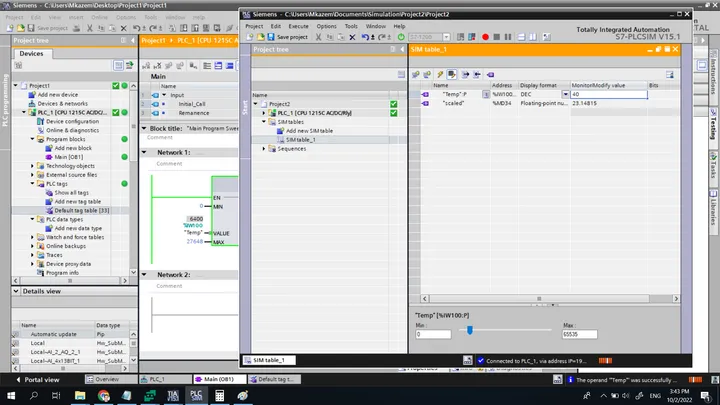Open the Tools menu in PLCSIM
The width and height of the screenshot is (720, 405).
click(x=351, y=26)
